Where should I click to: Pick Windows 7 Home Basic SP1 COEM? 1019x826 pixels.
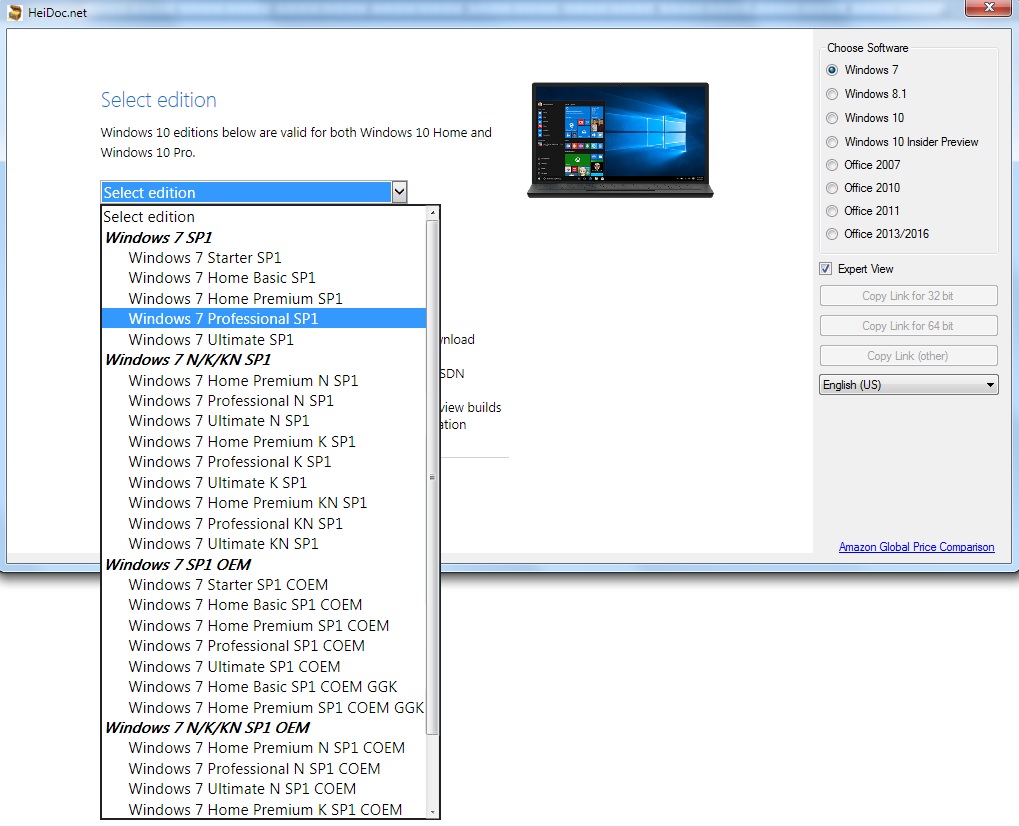click(x=264, y=604)
